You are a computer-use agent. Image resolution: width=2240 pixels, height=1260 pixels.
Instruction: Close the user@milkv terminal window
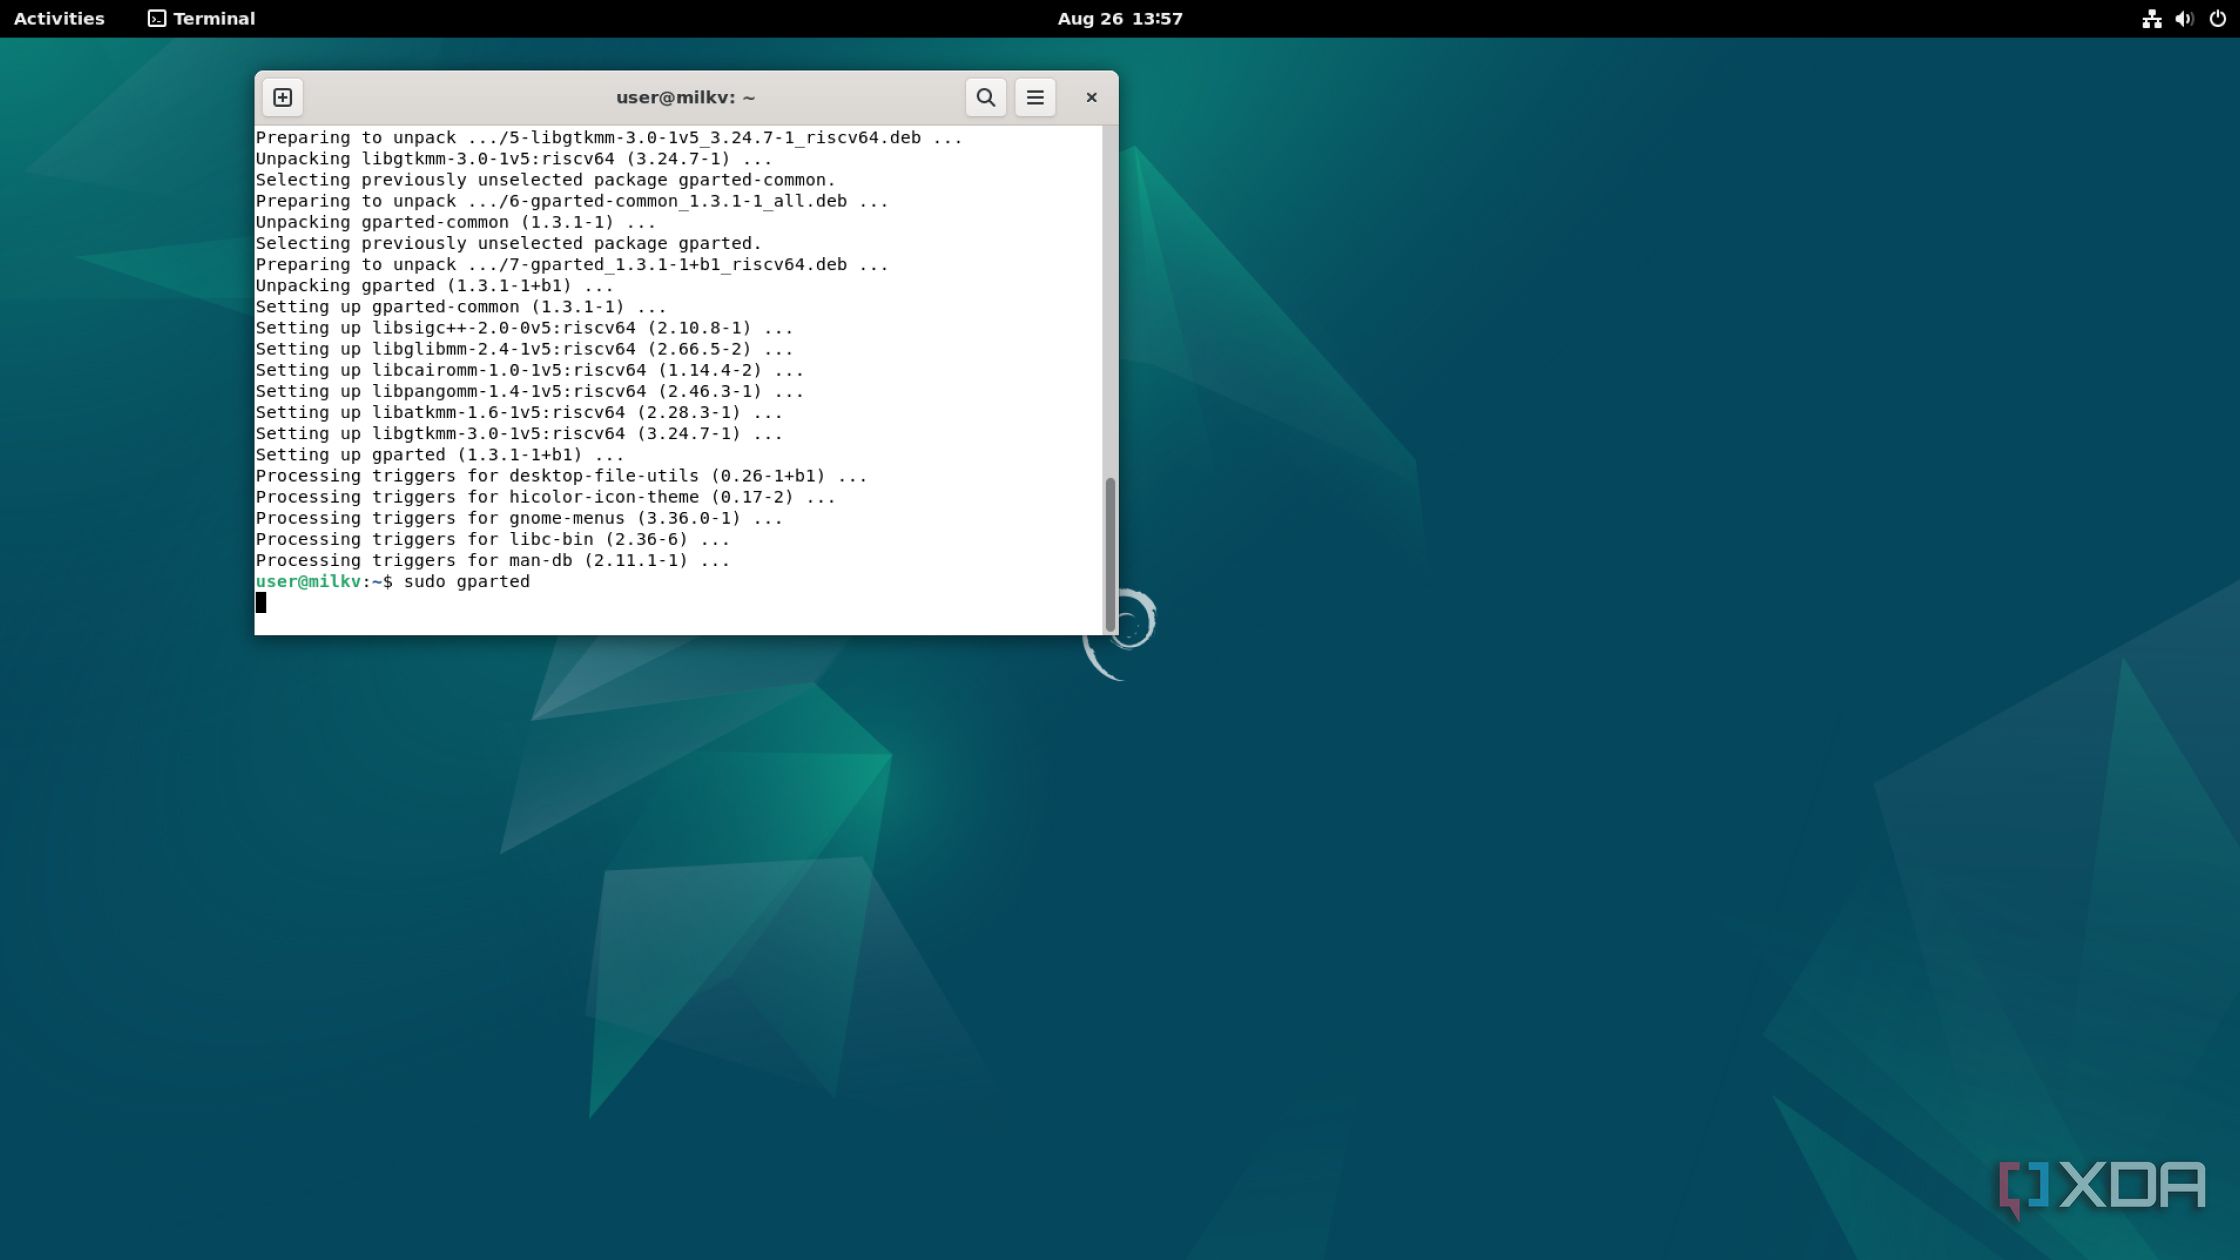click(1091, 97)
